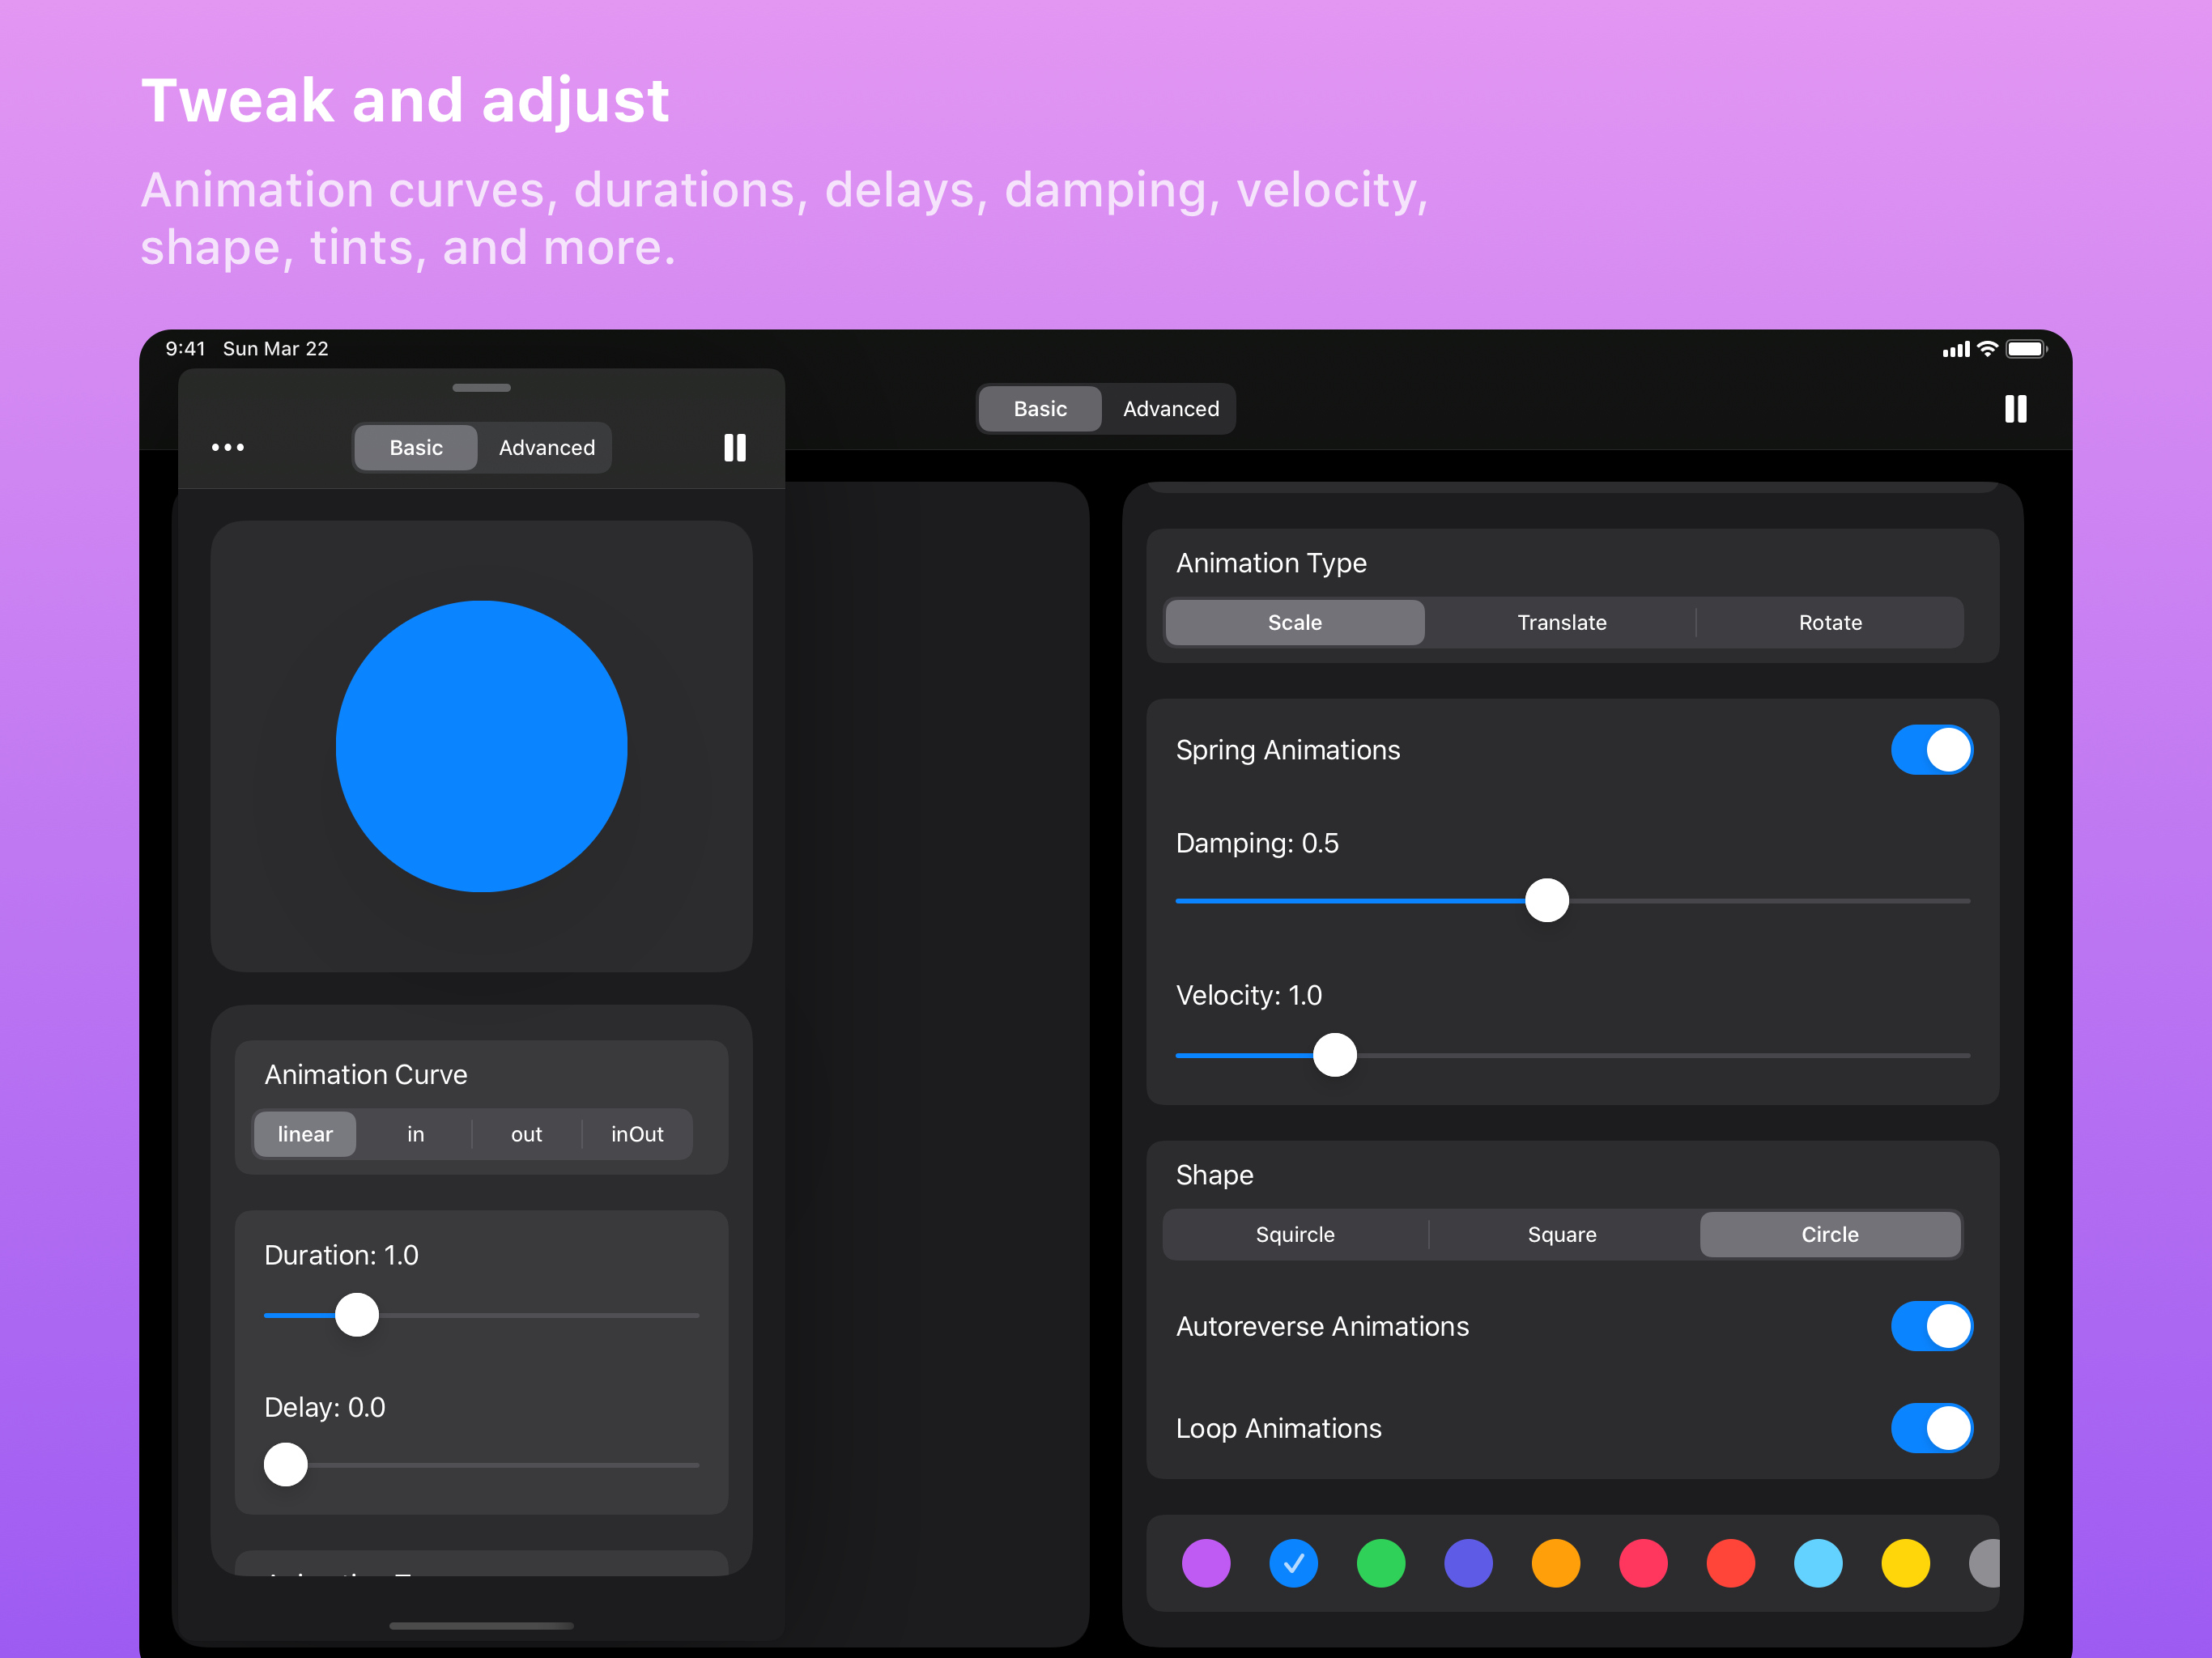Choose the Square shape option
Image resolution: width=2212 pixels, height=1658 pixels.
pyautogui.click(x=1561, y=1234)
